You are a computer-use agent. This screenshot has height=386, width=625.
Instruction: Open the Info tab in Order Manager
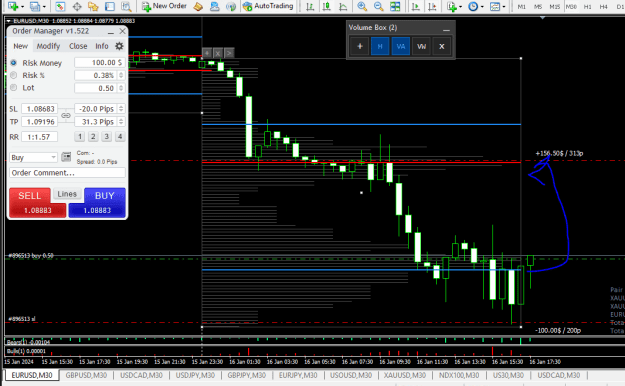click(x=102, y=46)
